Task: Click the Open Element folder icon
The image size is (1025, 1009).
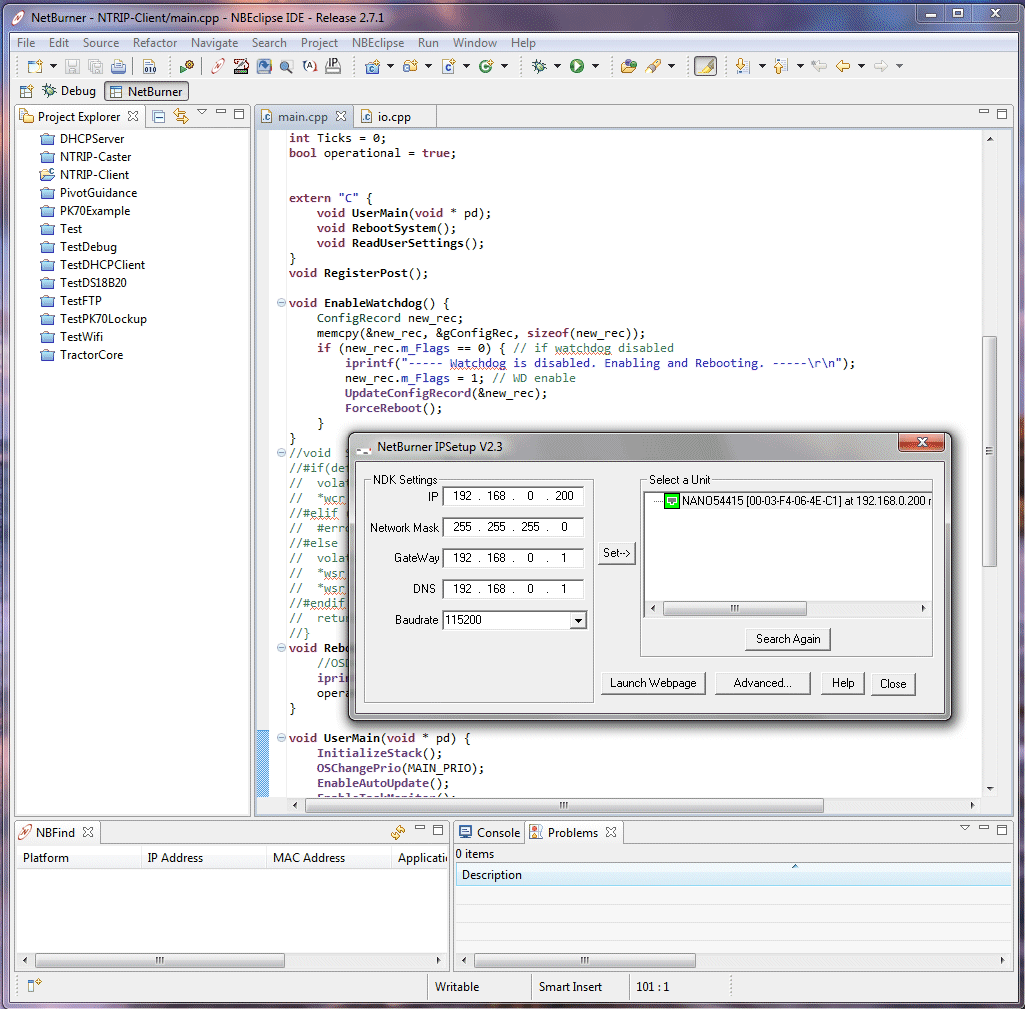Action: (629, 66)
